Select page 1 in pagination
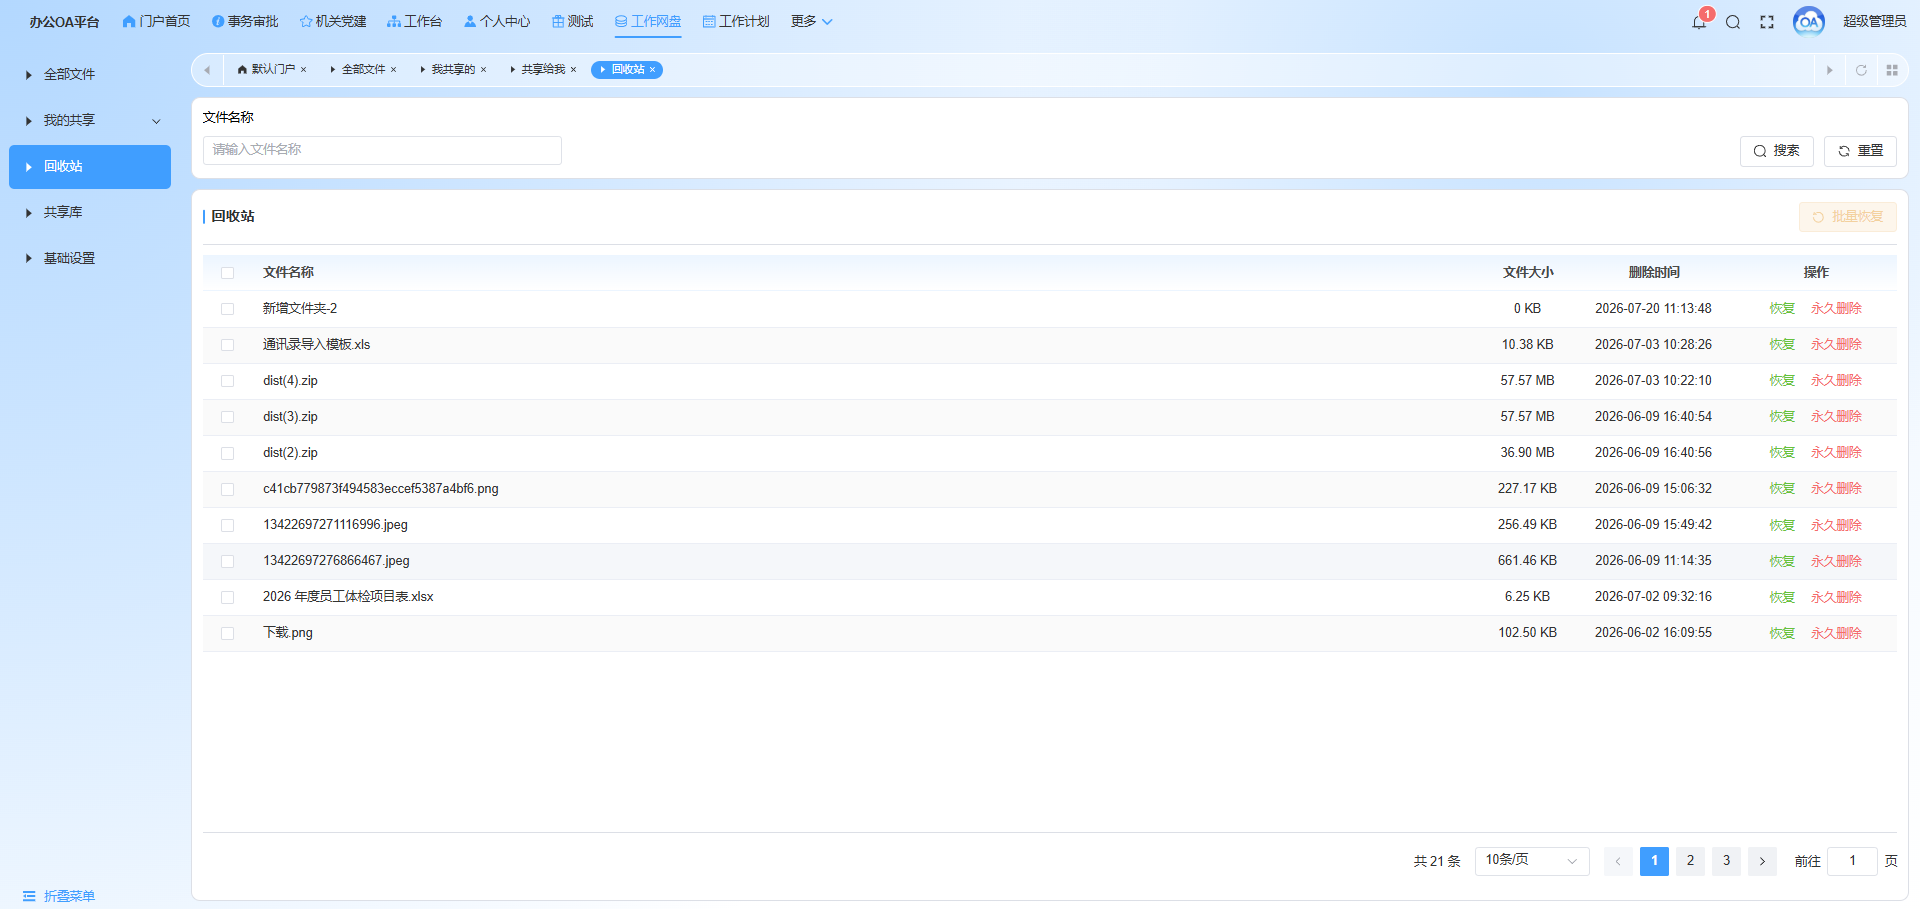This screenshot has width=1920, height=909. (x=1654, y=861)
